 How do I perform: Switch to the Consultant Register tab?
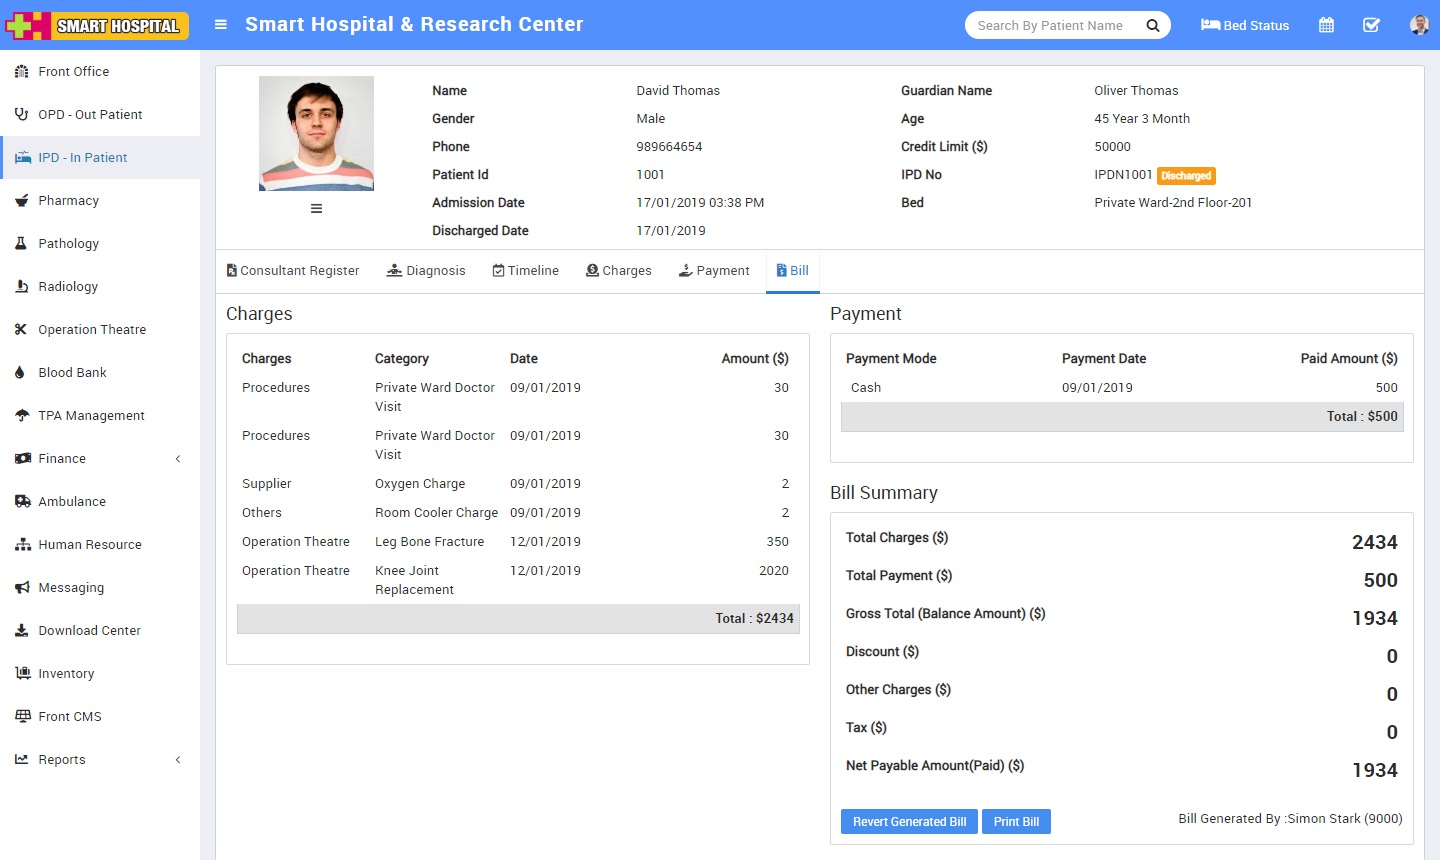293,271
